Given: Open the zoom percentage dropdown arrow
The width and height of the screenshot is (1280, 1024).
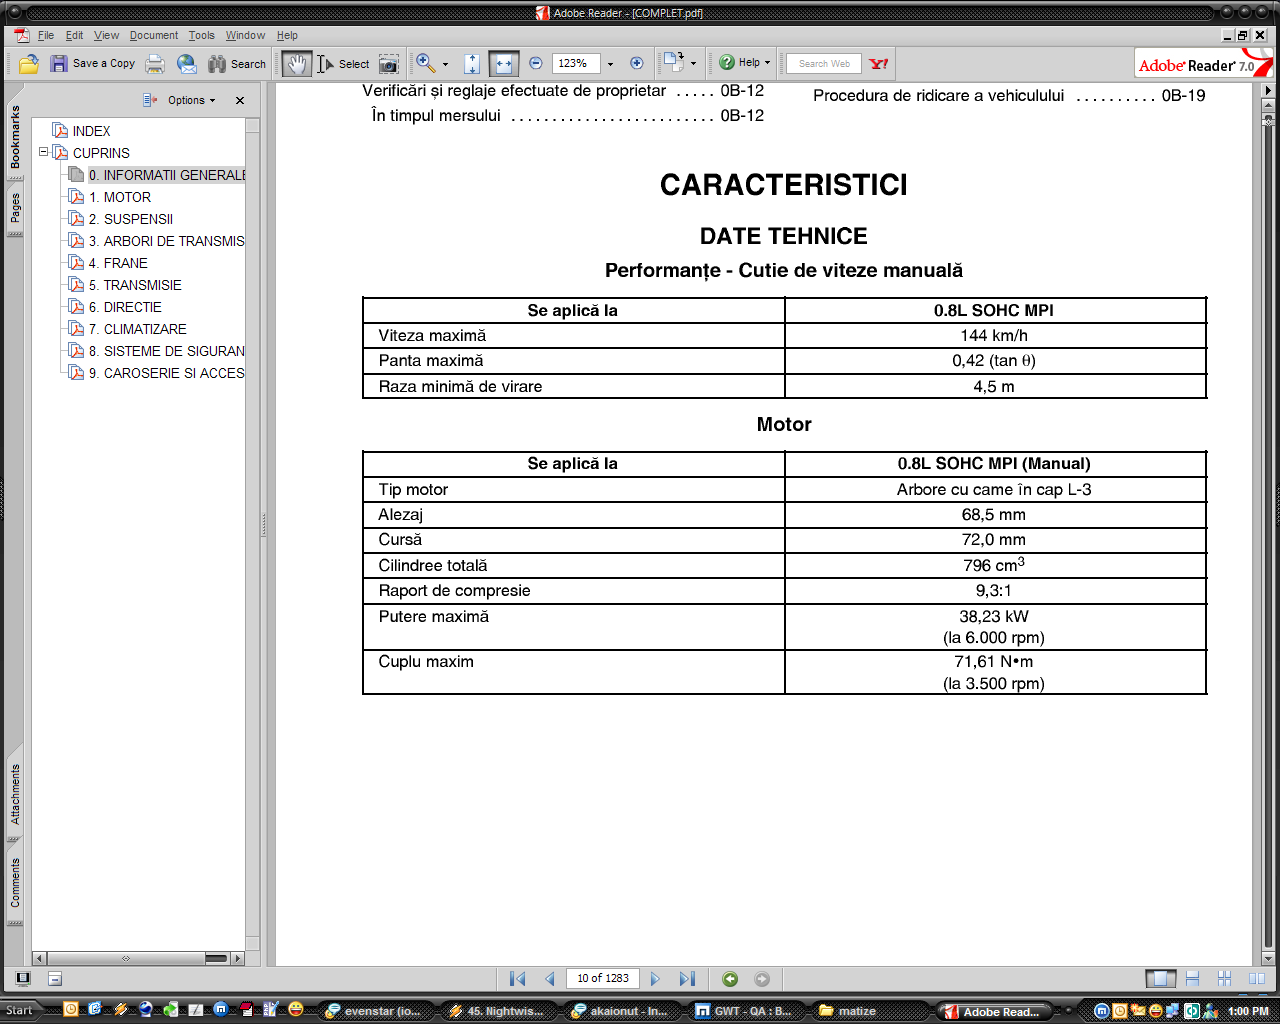Looking at the screenshot, I should tap(610, 64).
